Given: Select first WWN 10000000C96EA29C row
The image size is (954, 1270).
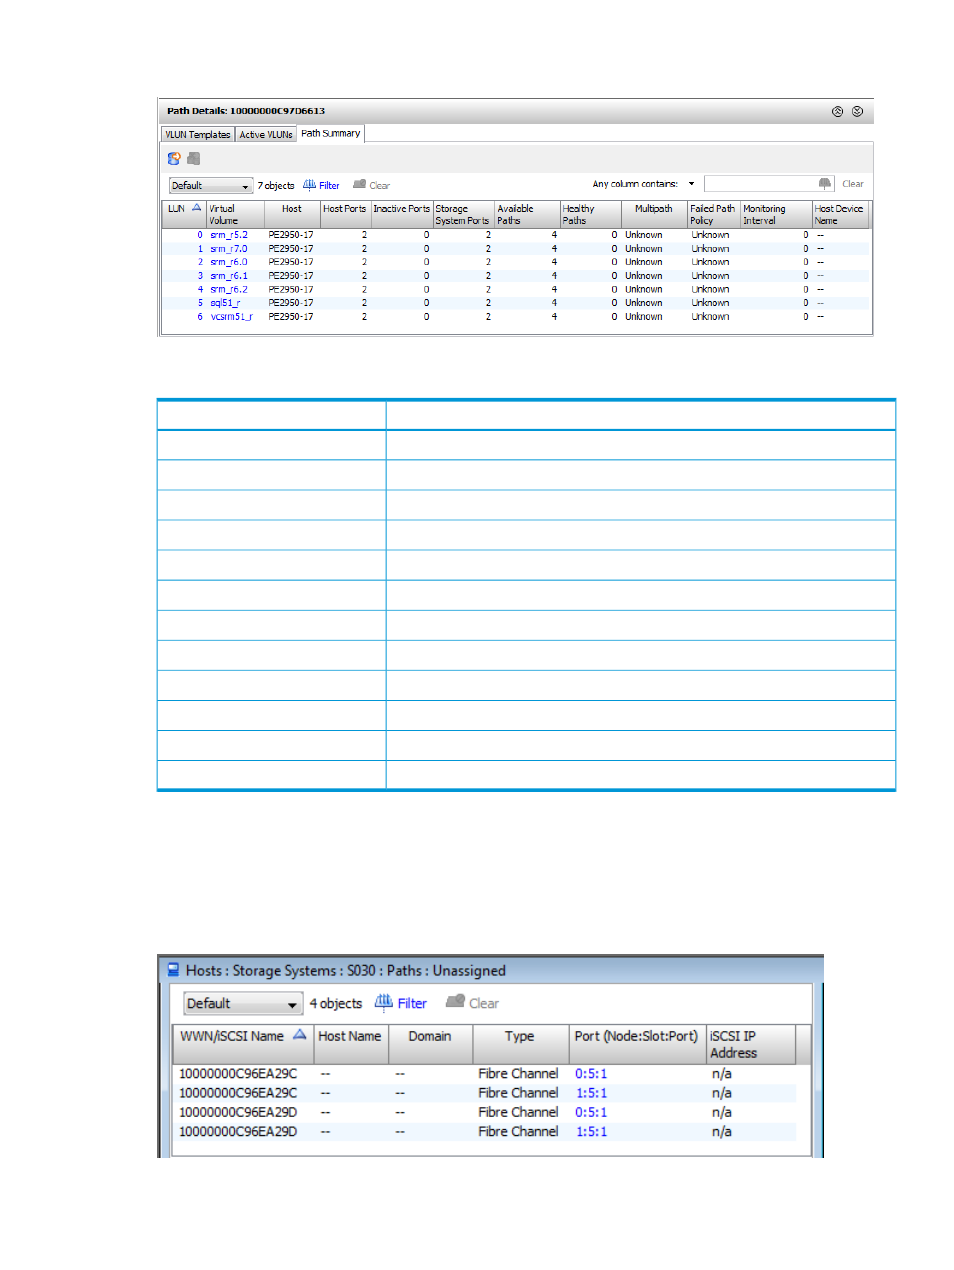Looking at the screenshot, I should tap(238, 1074).
